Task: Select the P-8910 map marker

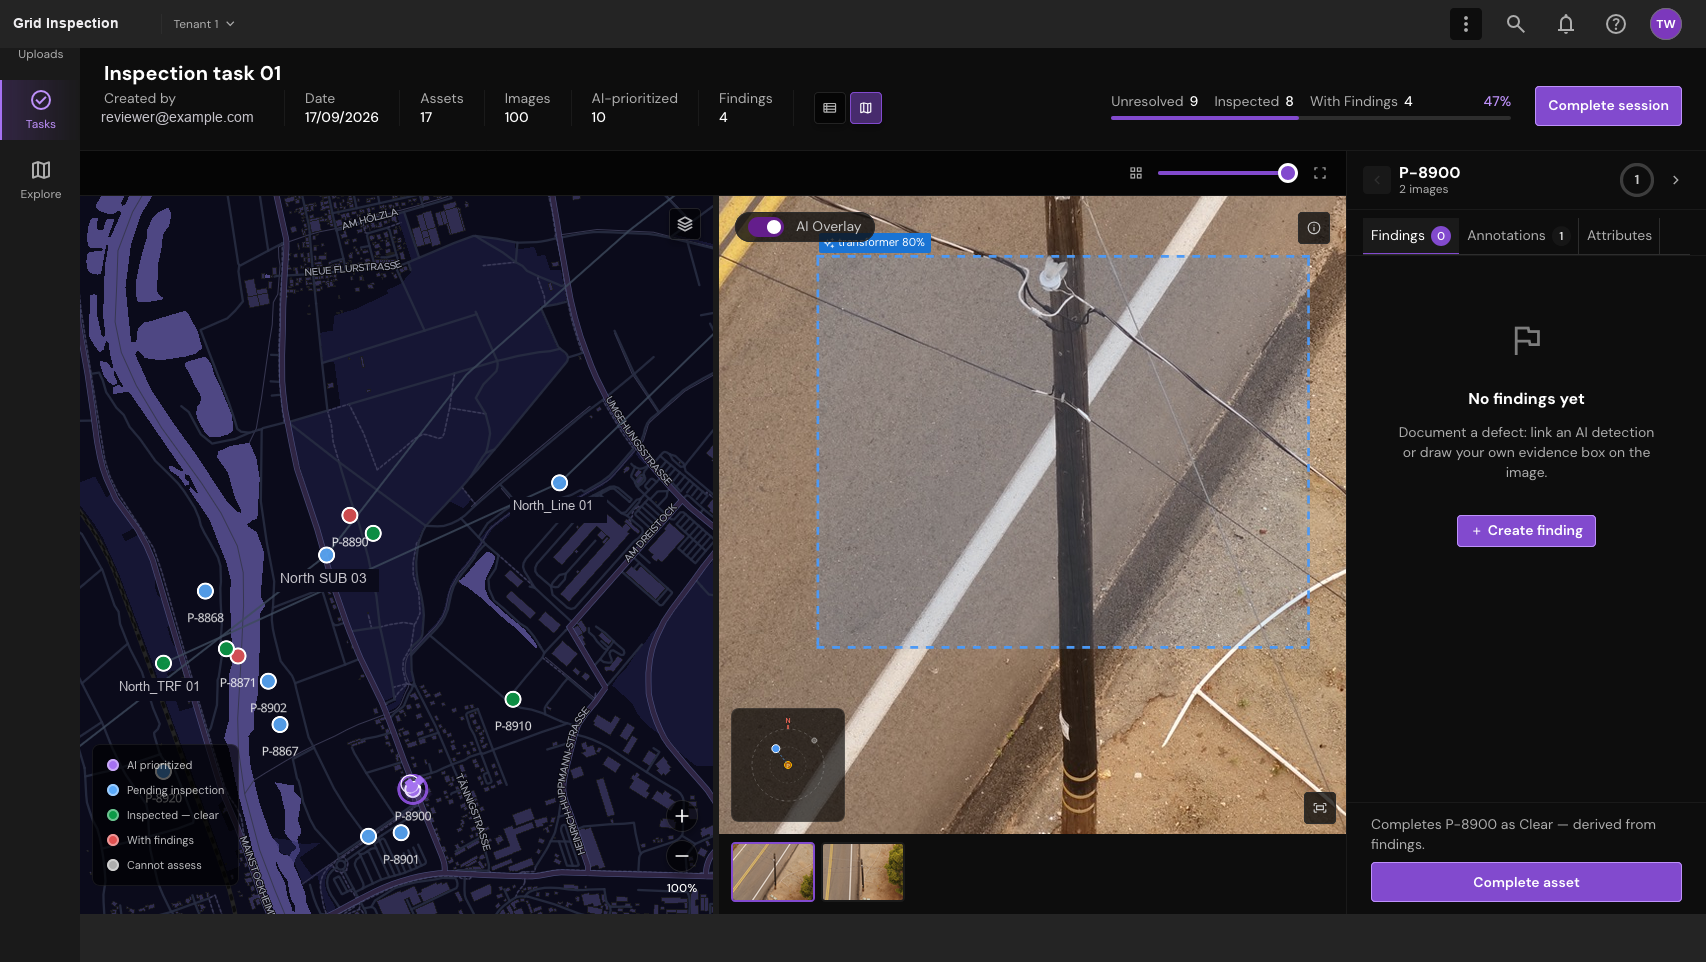Action: click(512, 699)
